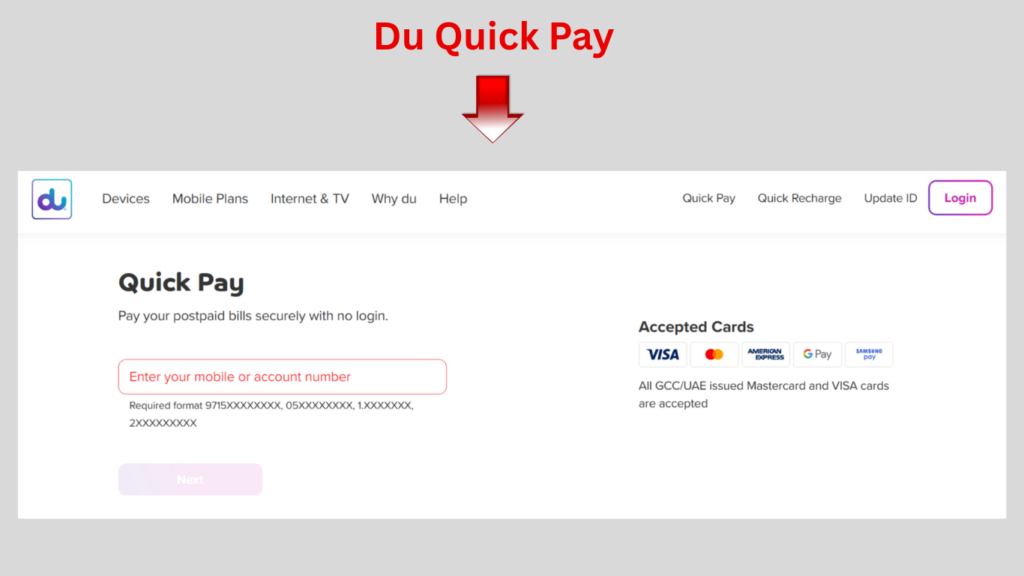The height and width of the screenshot is (576, 1024).
Task: Open the Update ID link
Action: (890, 198)
